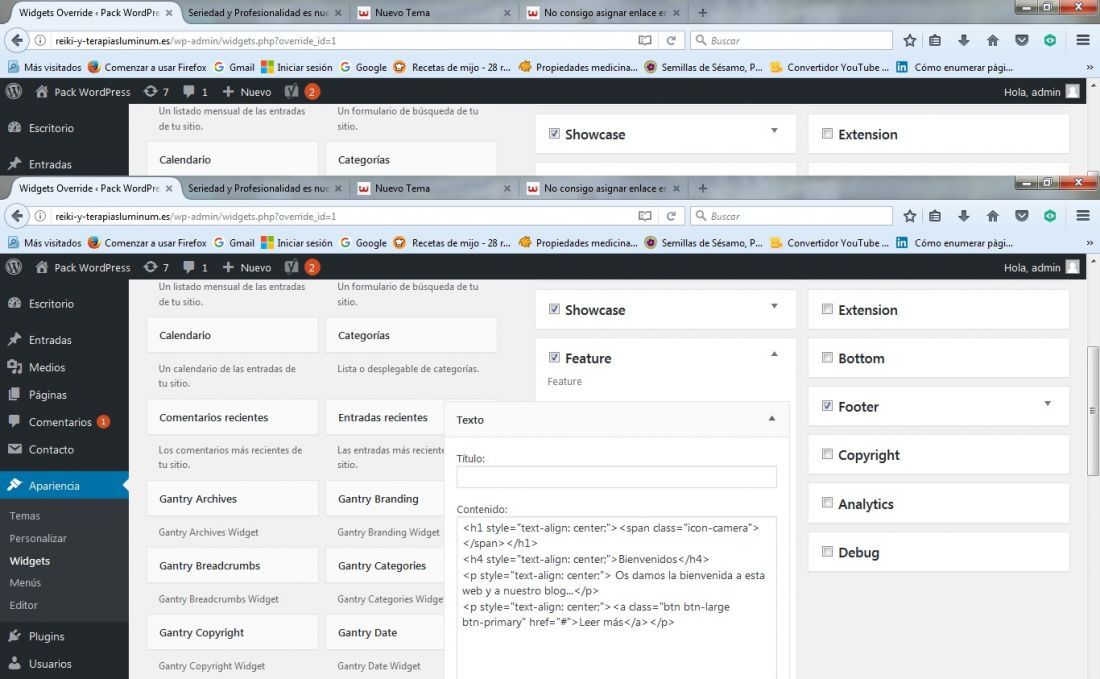This screenshot has width=1100, height=679.
Task: Open Editor under Apariencia
Action: (x=23, y=605)
